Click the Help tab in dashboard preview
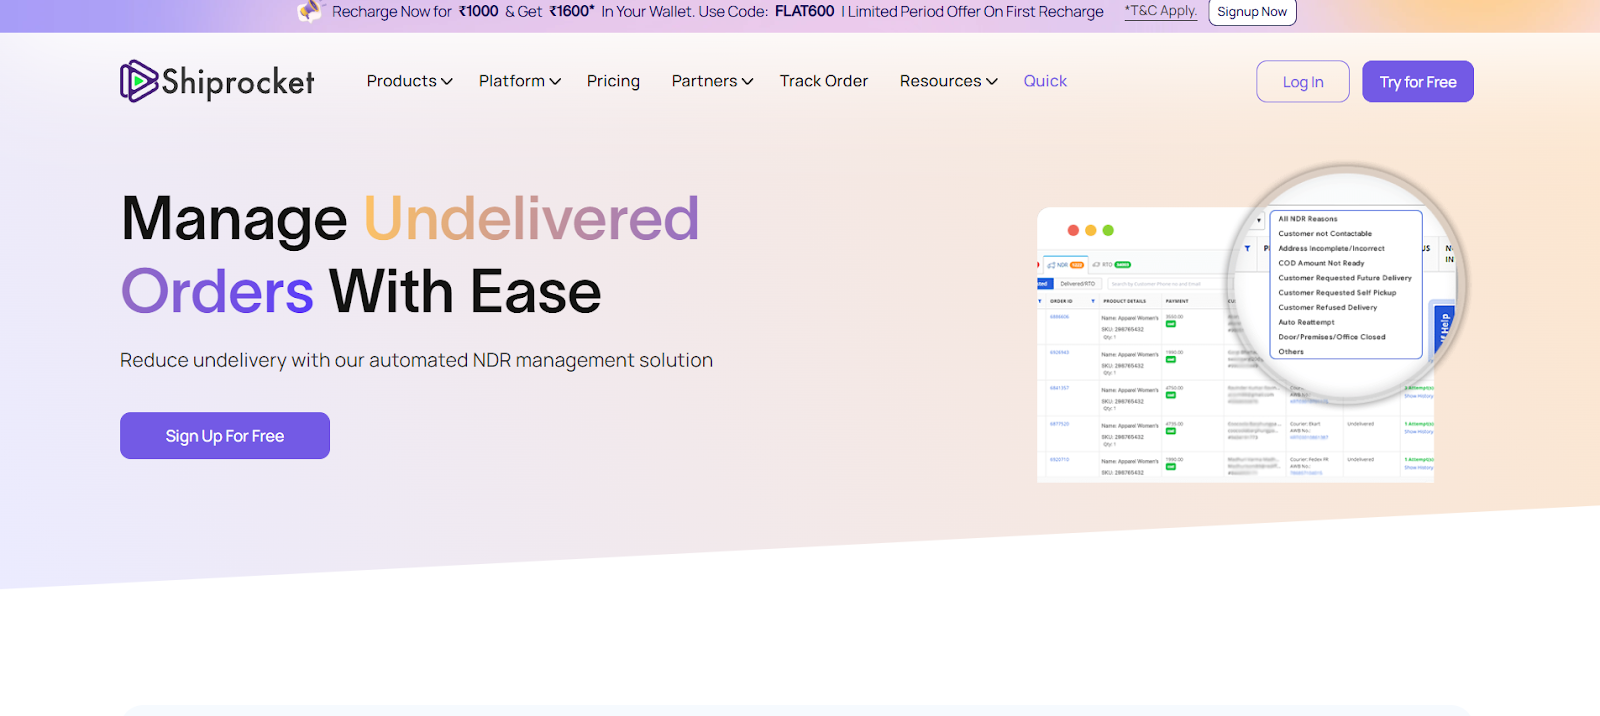Image resolution: width=1600 pixels, height=716 pixels. pos(1444,326)
